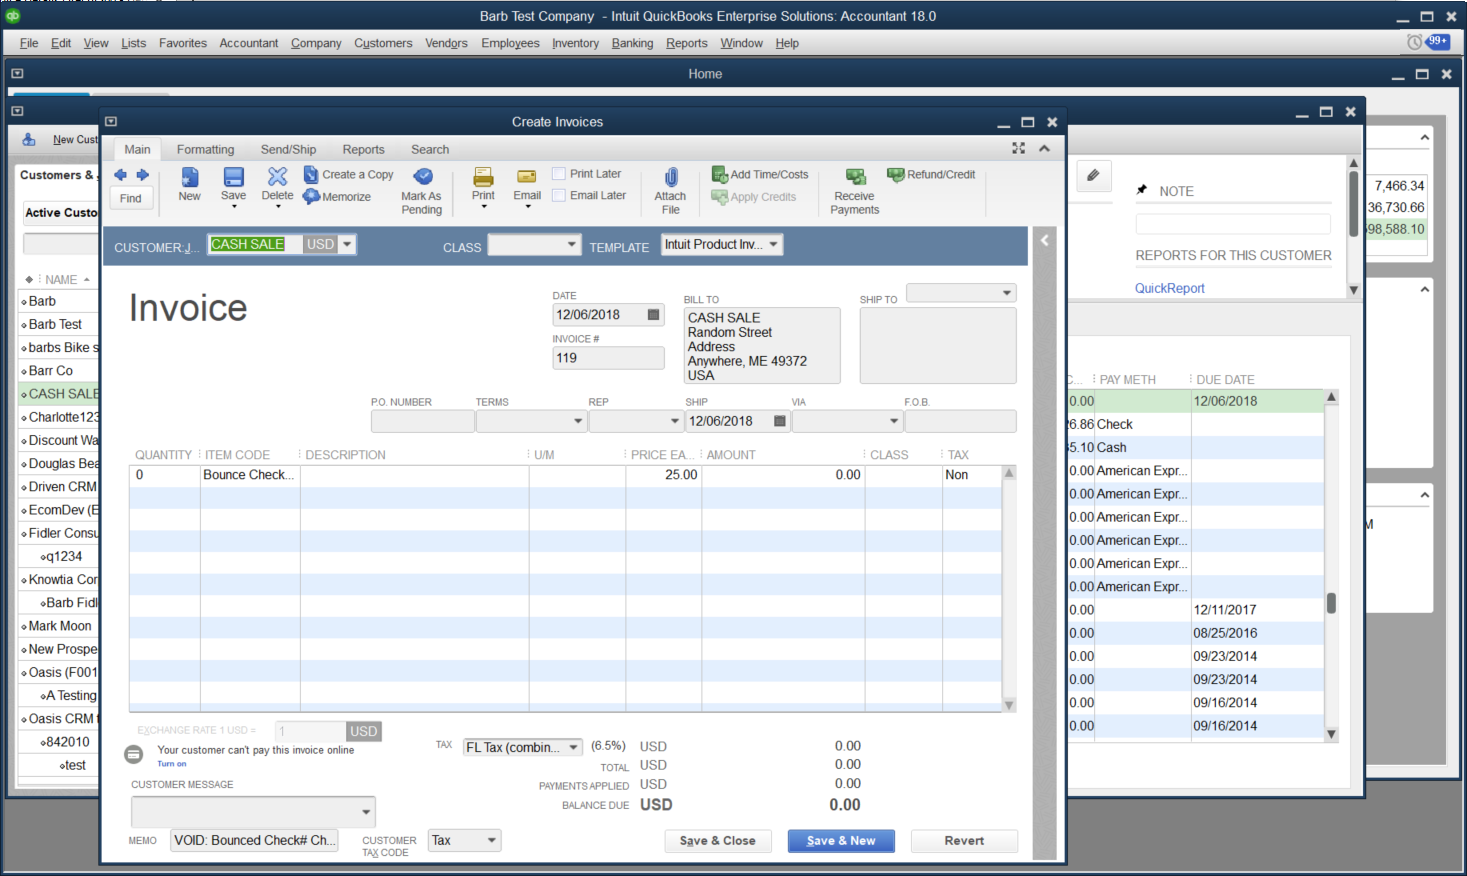
Task: Open the Vendors menu
Action: pos(446,43)
